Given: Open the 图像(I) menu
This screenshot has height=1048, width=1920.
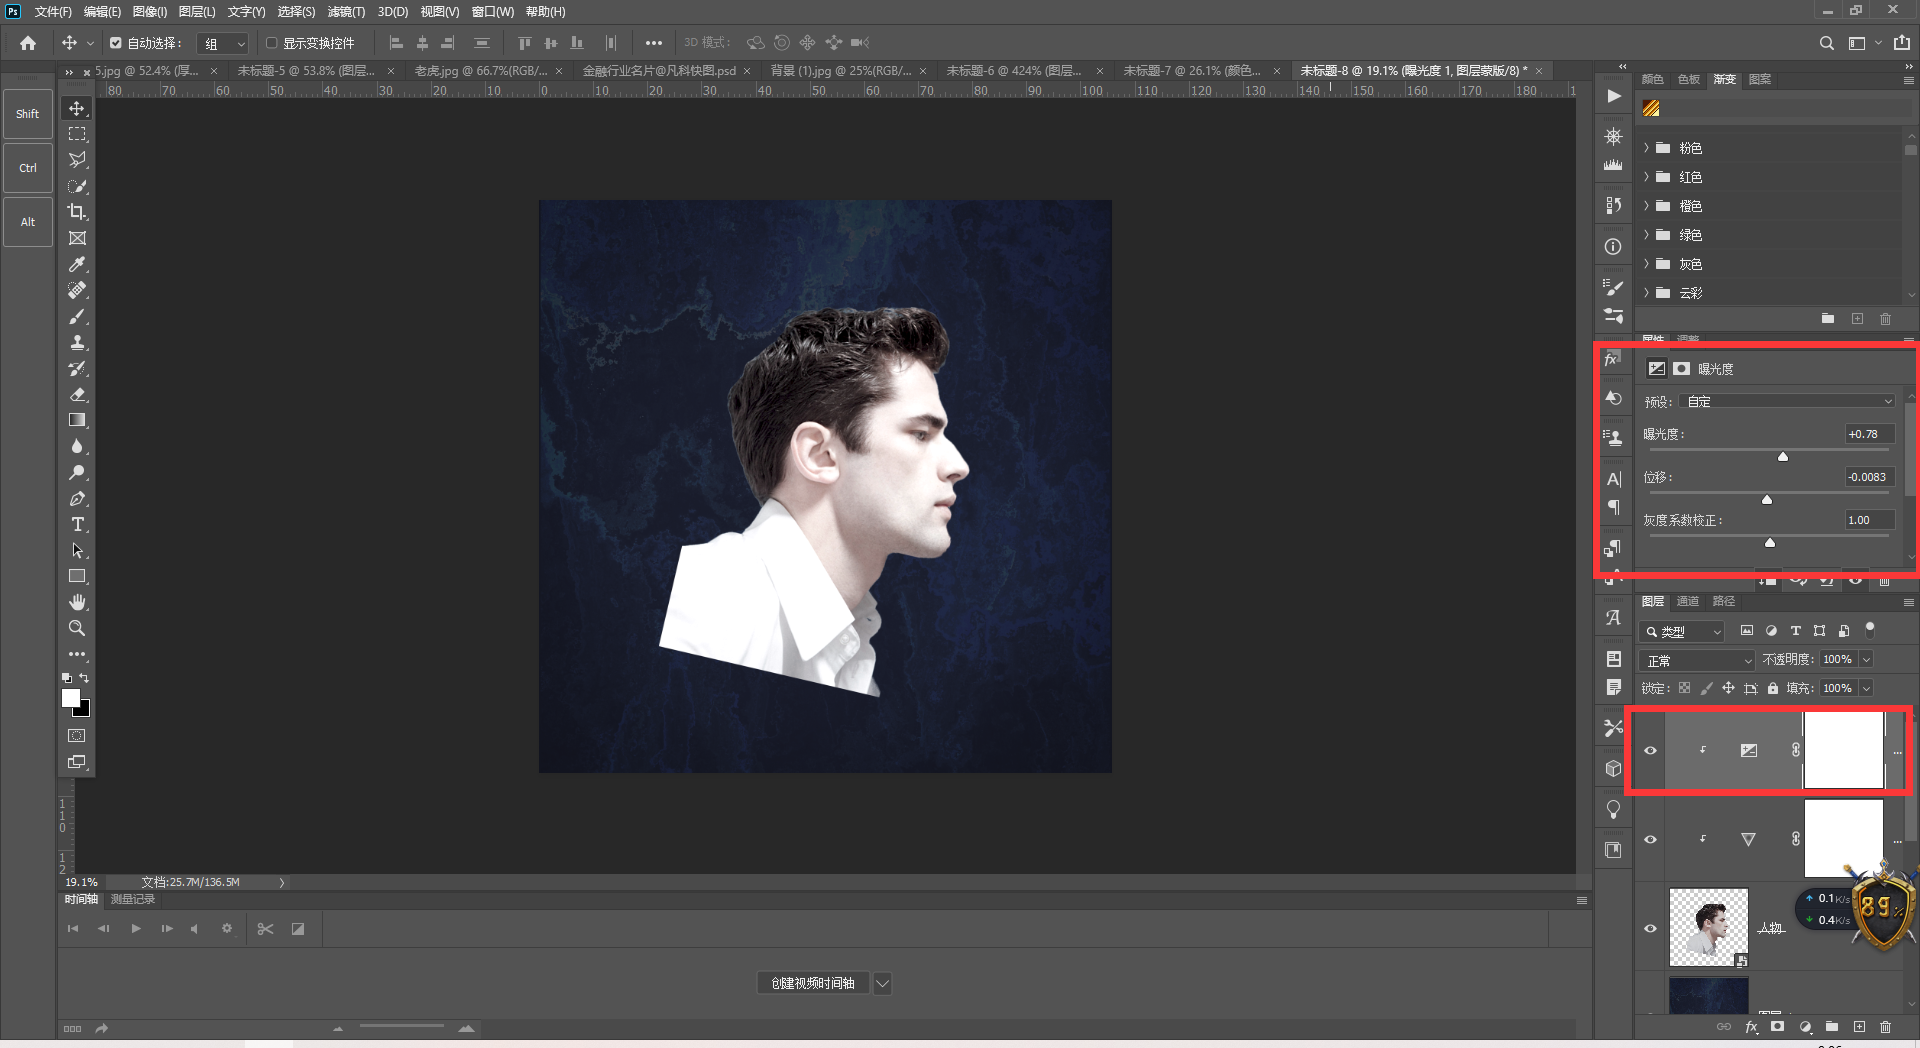Looking at the screenshot, I should point(150,12).
